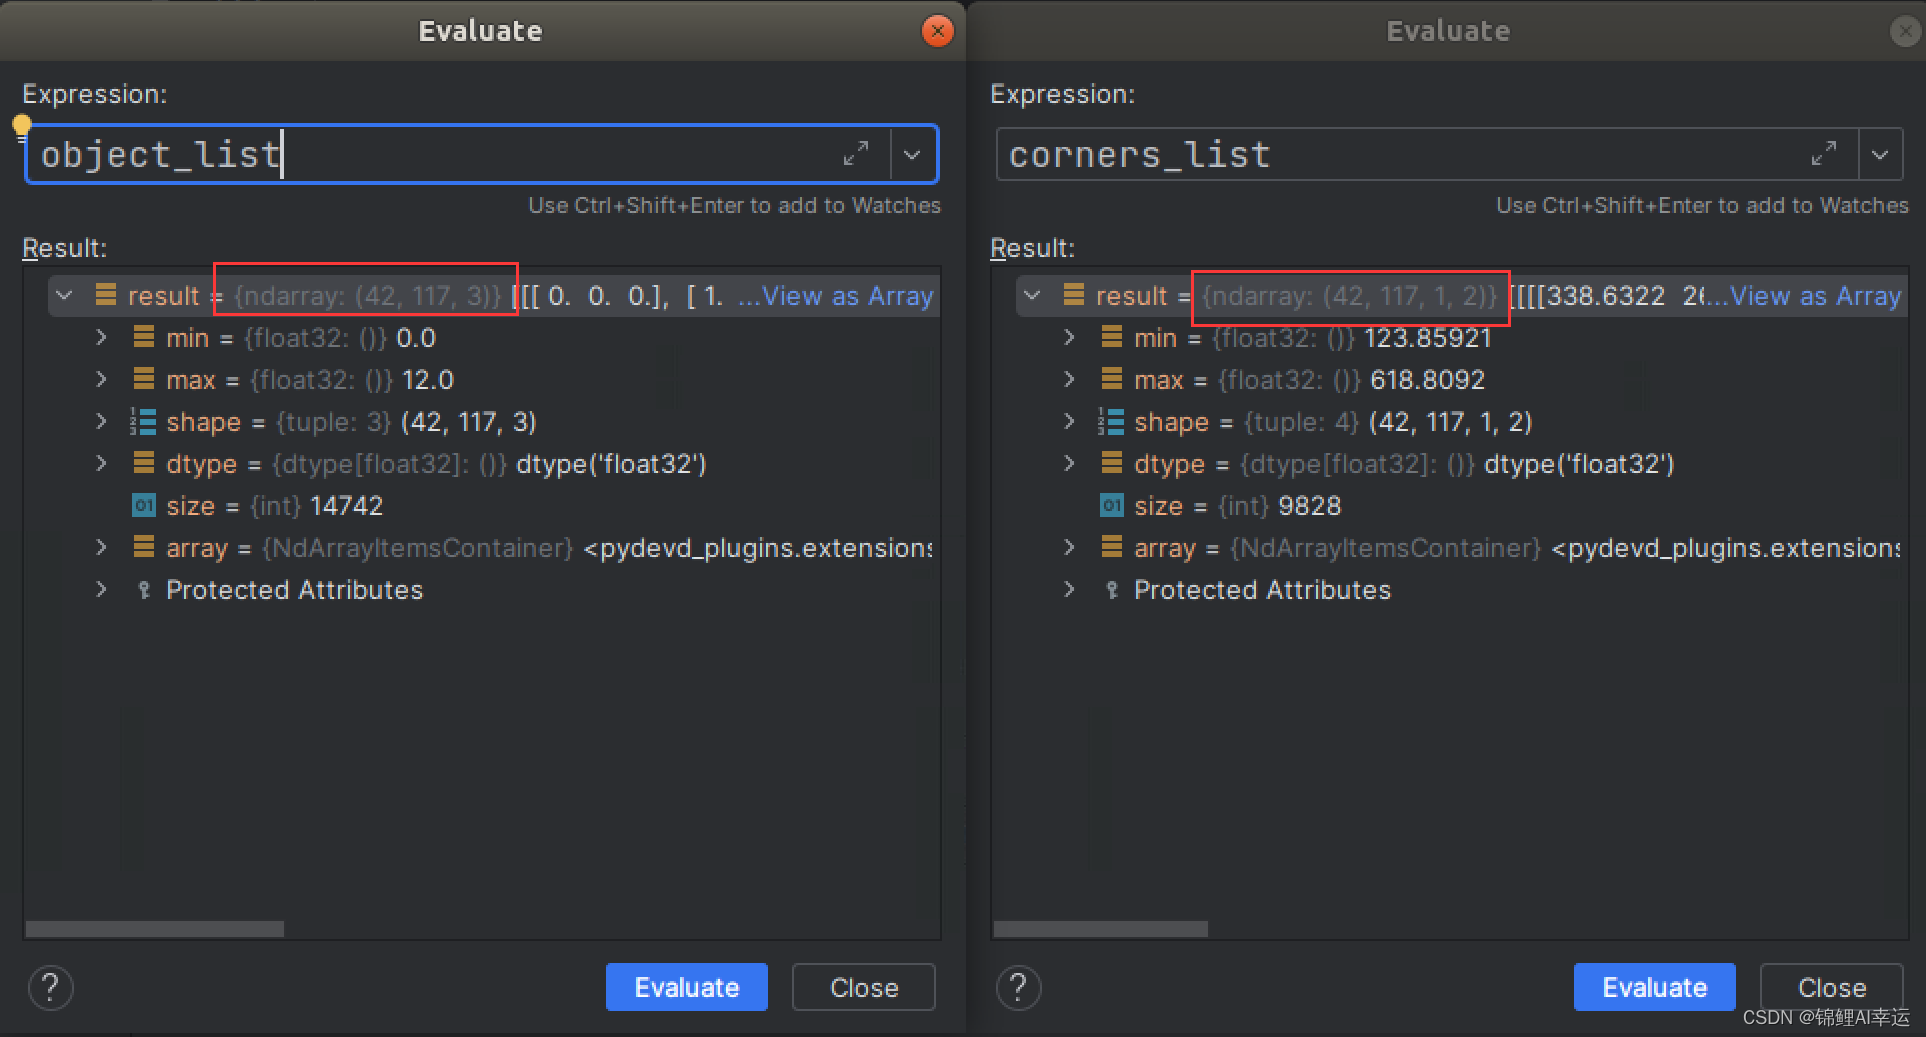This screenshot has height=1037, width=1926.
Task: Click Evaluate button in corners_list dialog
Action: 1655,988
